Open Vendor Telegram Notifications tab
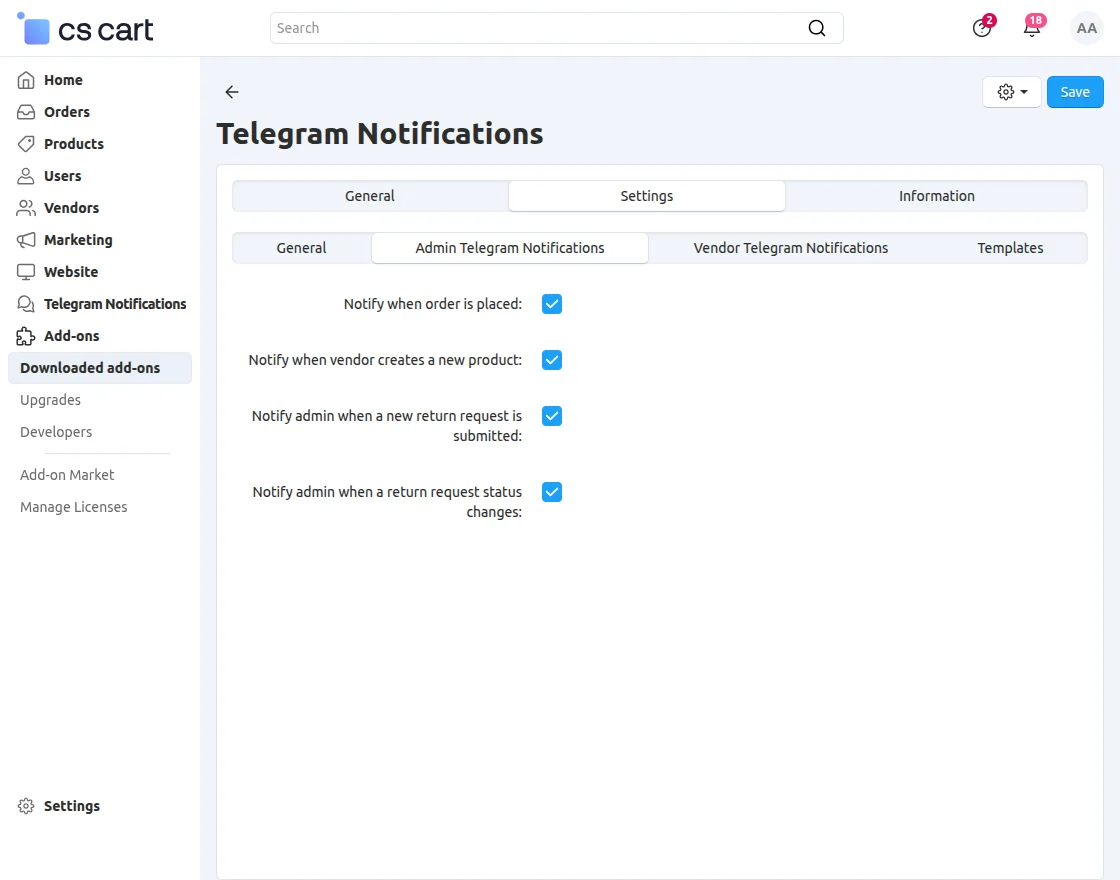Image resolution: width=1120 pixels, height=880 pixels. (x=791, y=248)
